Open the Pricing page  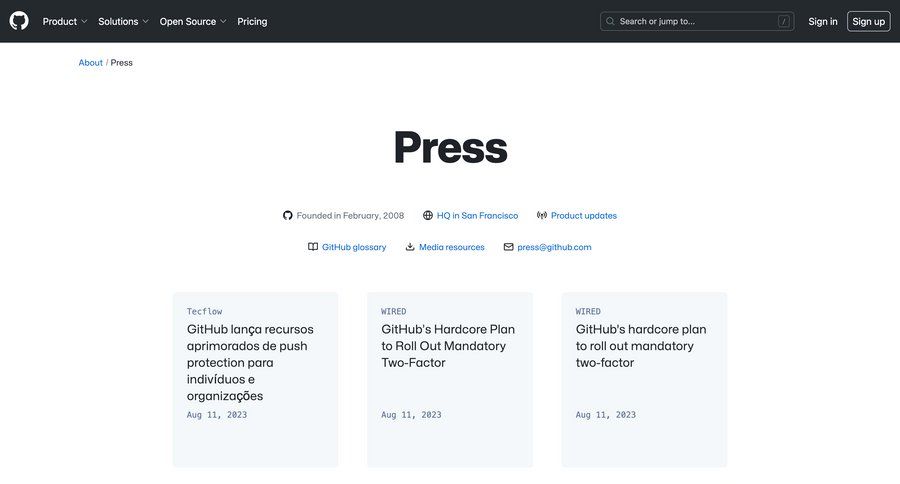point(252,21)
